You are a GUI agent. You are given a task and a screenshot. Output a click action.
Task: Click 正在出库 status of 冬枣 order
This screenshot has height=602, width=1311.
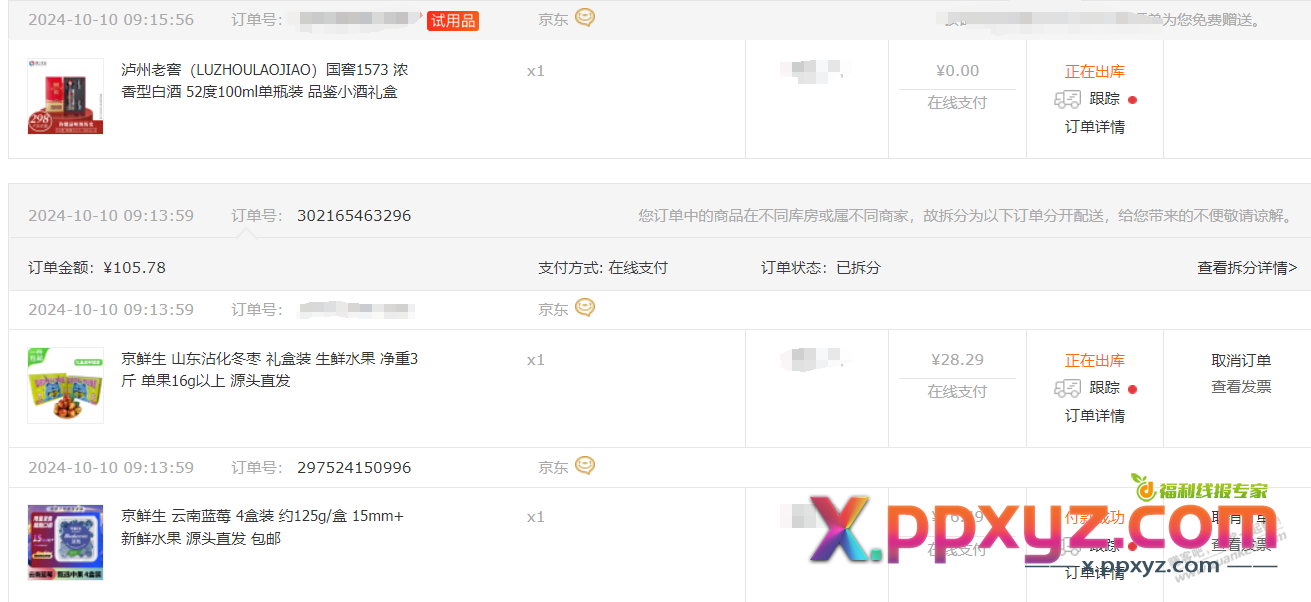tap(1095, 361)
